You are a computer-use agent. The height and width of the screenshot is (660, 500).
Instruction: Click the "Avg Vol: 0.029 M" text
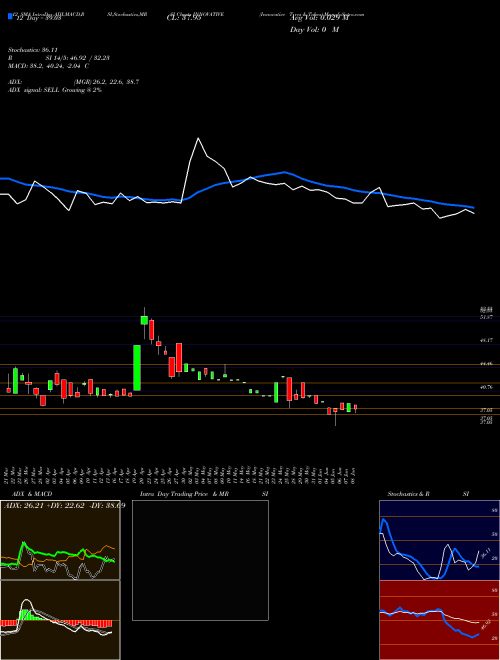click(319, 17)
